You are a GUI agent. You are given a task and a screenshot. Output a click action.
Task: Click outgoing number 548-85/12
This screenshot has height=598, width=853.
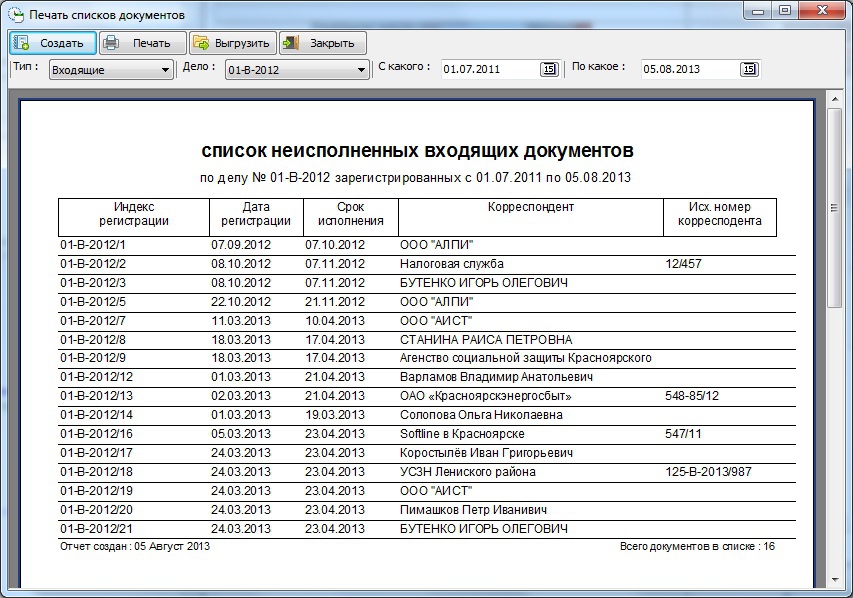pos(692,396)
